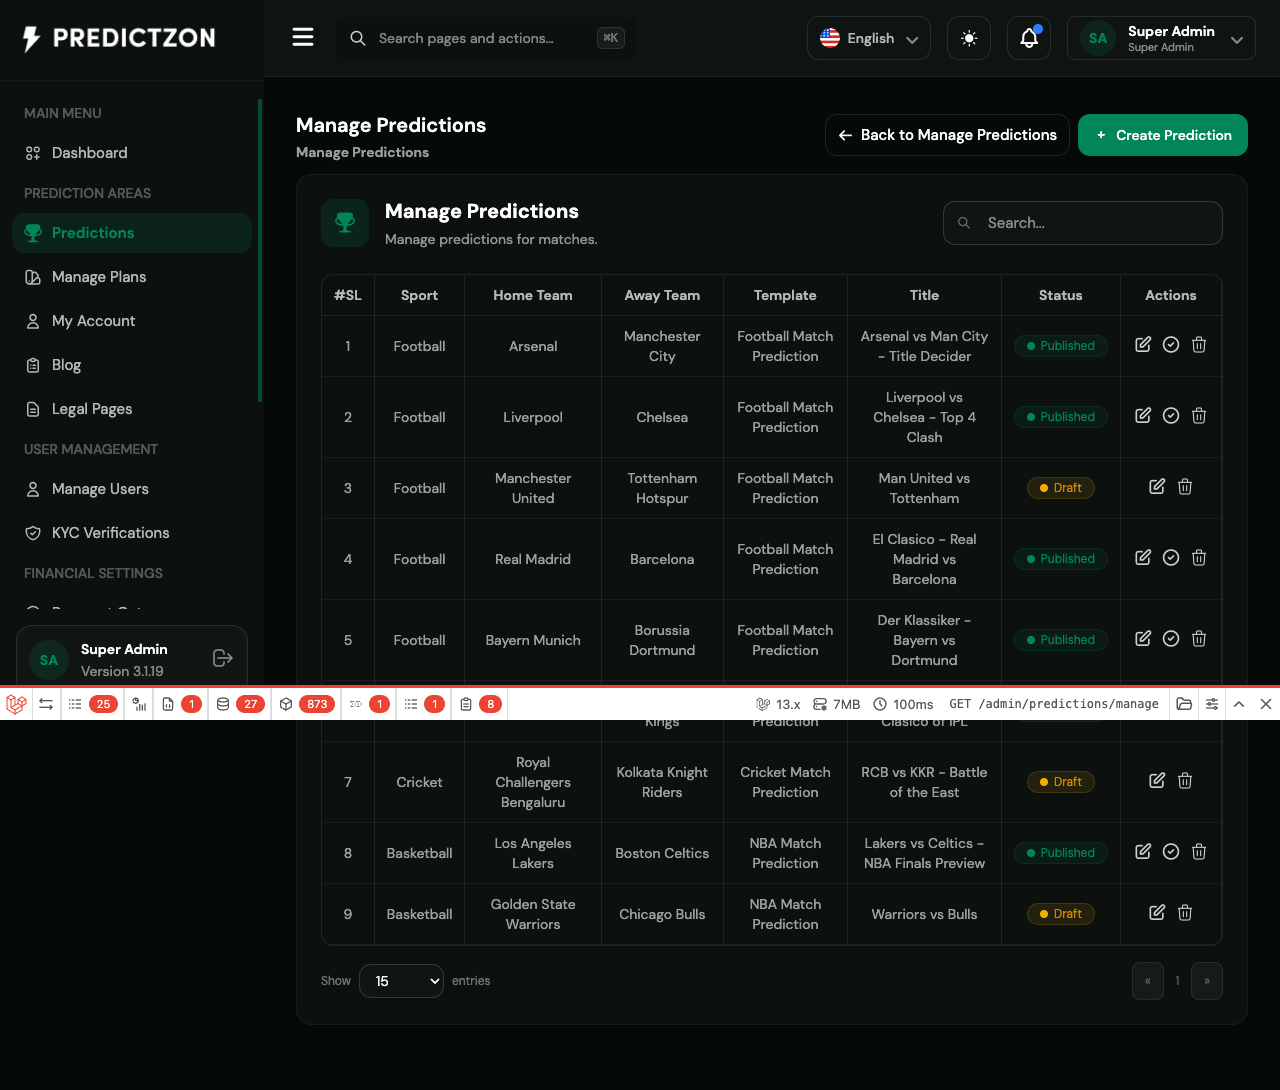
Task: Open debugbar session tab with 8 badge
Action: click(481, 704)
